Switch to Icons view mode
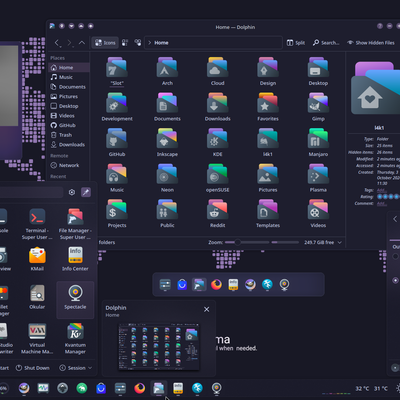 [105, 43]
